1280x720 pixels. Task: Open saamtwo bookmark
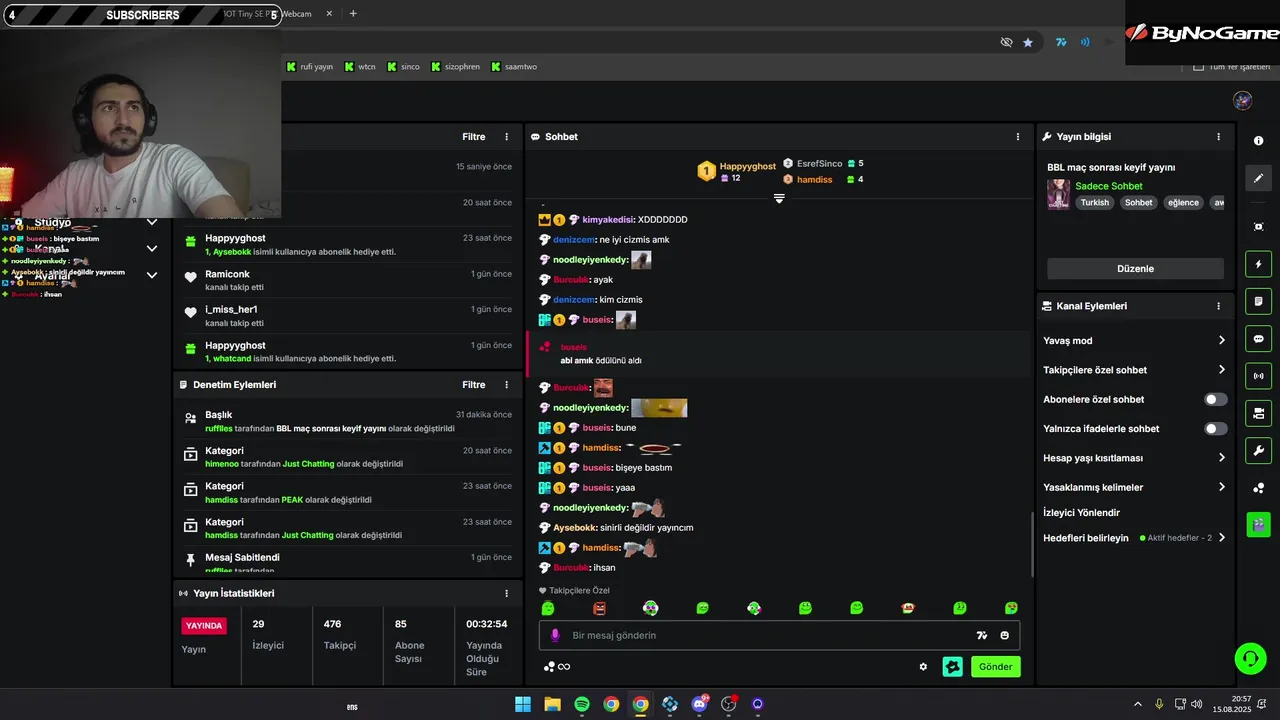[x=514, y=67]
